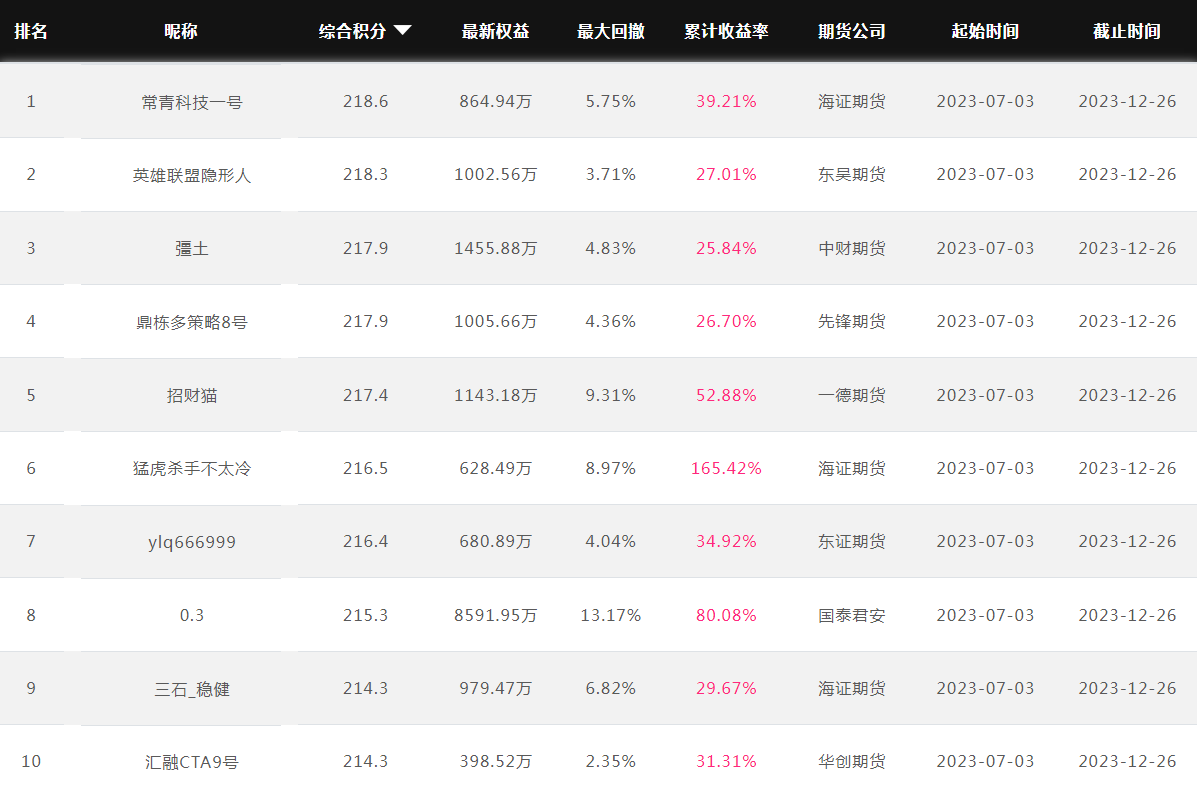The width and height of the screenshot is (1197, 796).
Task: Select nickname 猛虎杀手不太冷
Action: (x=192, y=469)
